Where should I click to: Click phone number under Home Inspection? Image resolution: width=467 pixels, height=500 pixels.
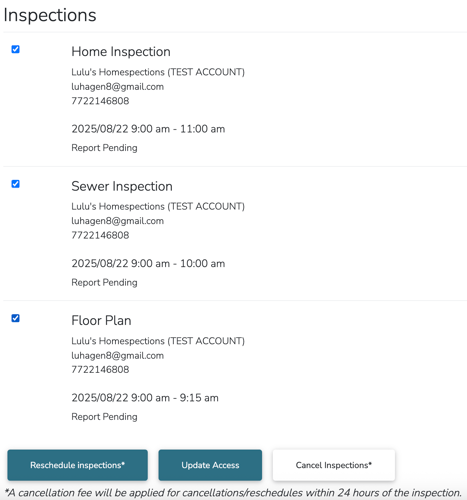pos(100,101)
